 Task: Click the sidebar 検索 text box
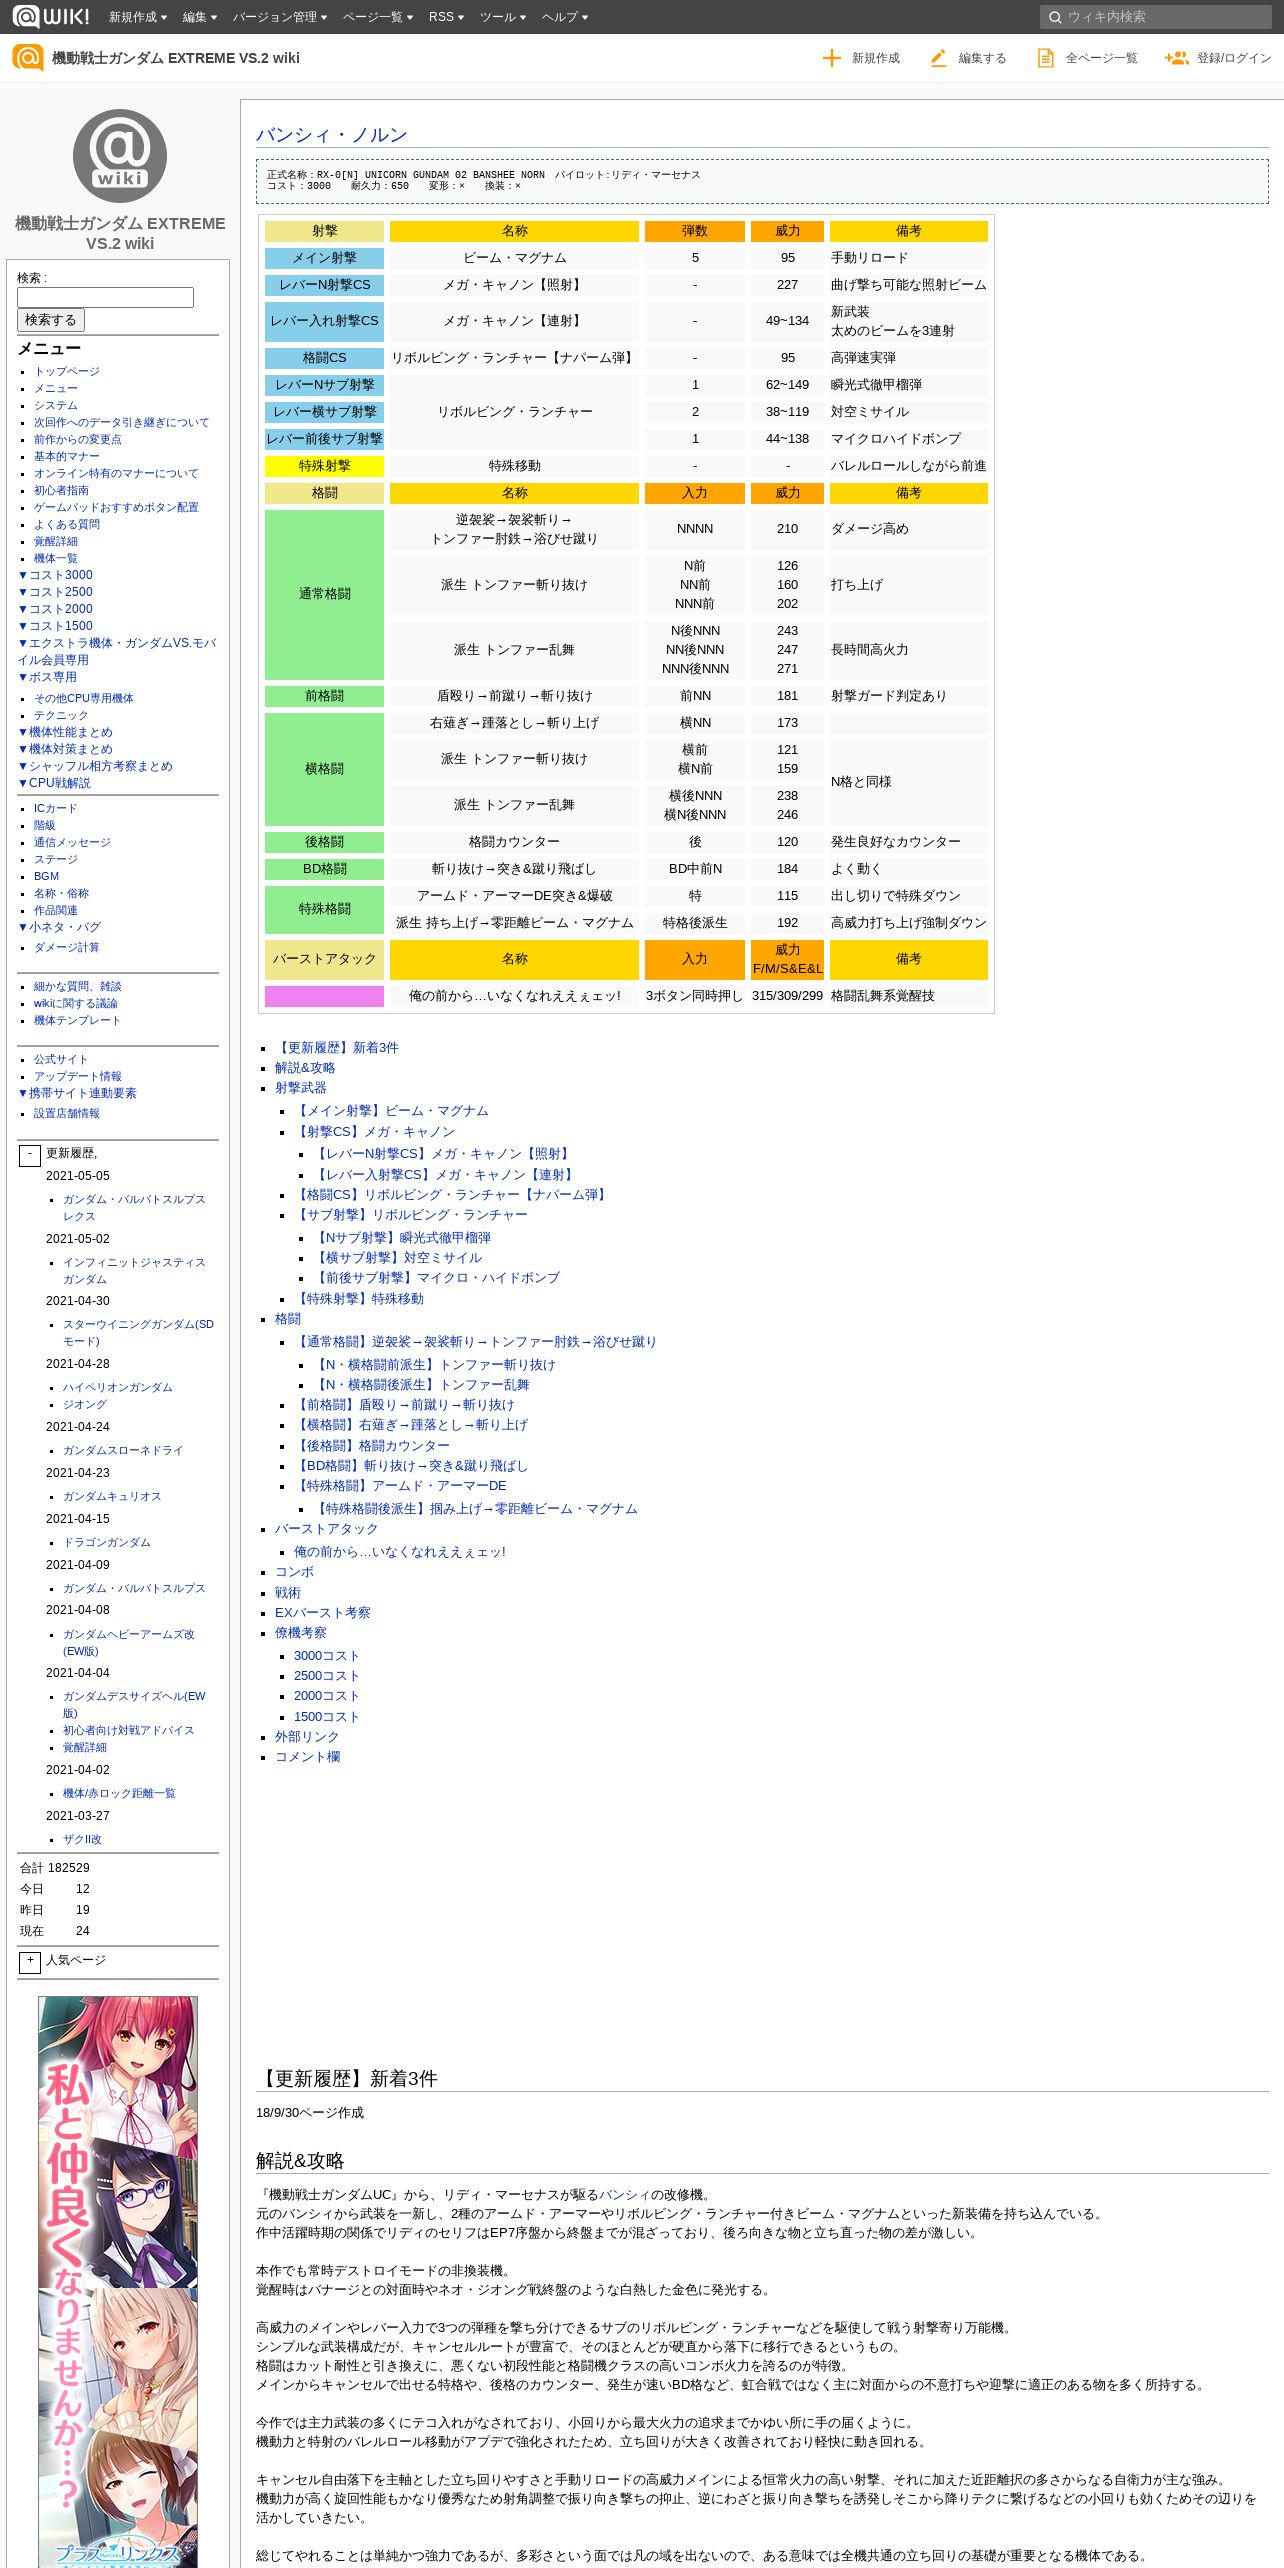105,297
